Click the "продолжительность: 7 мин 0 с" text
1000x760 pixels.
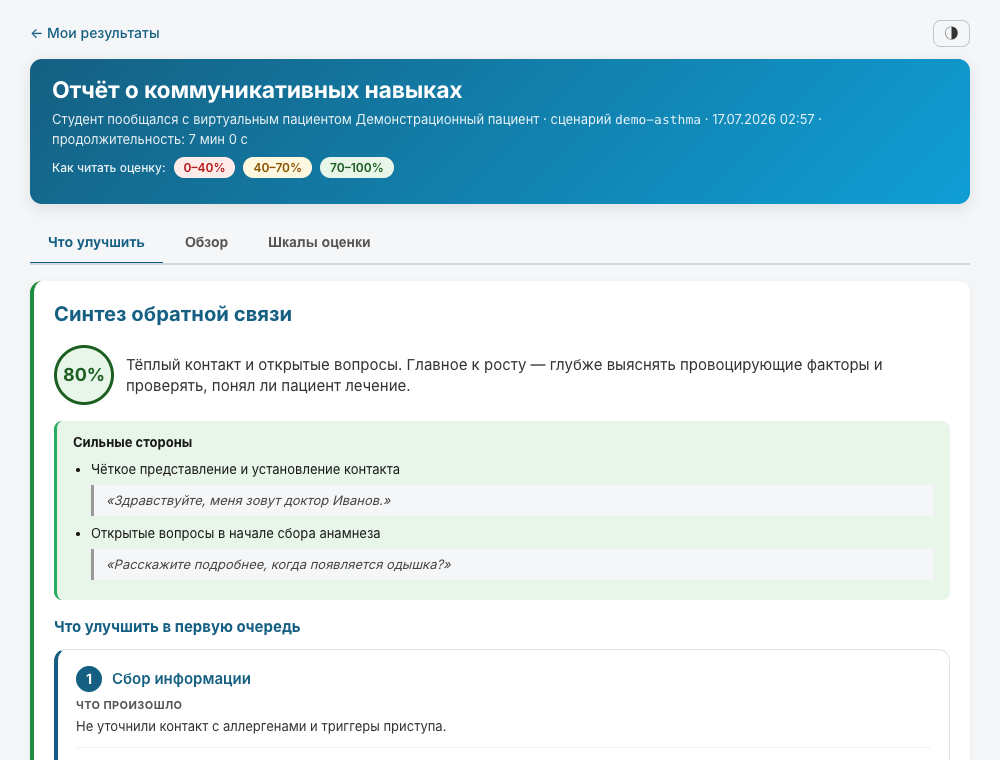pyautogui.click(x=150, y=139)
